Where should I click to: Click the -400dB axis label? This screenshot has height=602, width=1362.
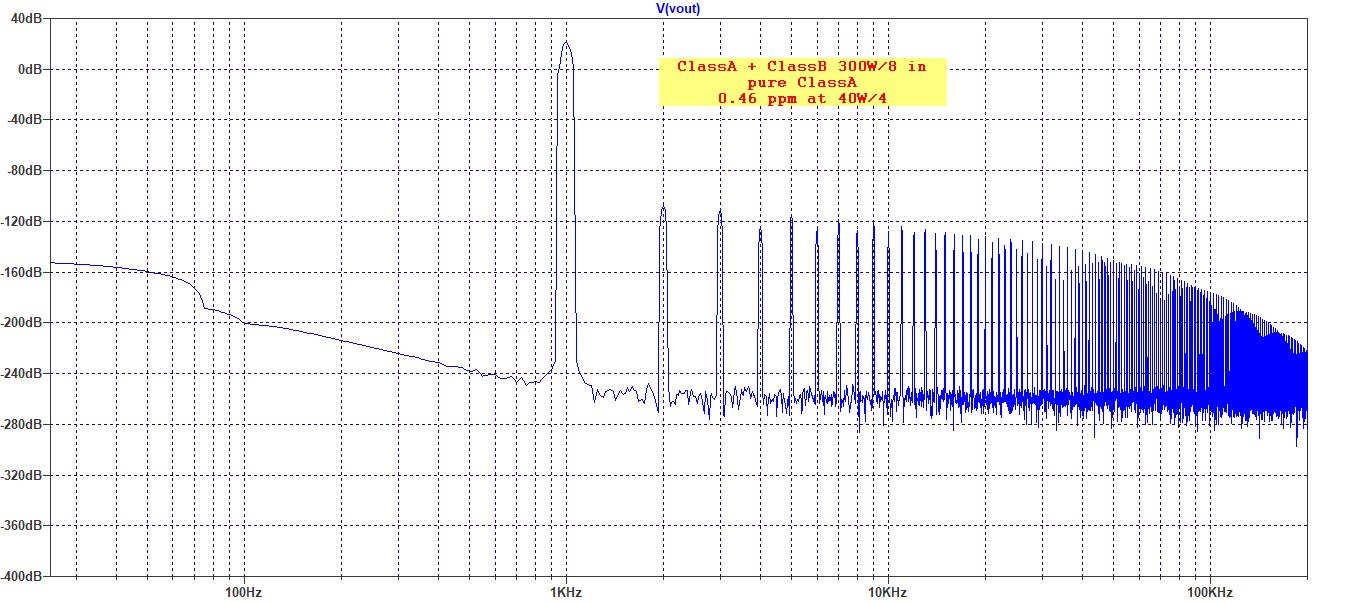[23, 577]
